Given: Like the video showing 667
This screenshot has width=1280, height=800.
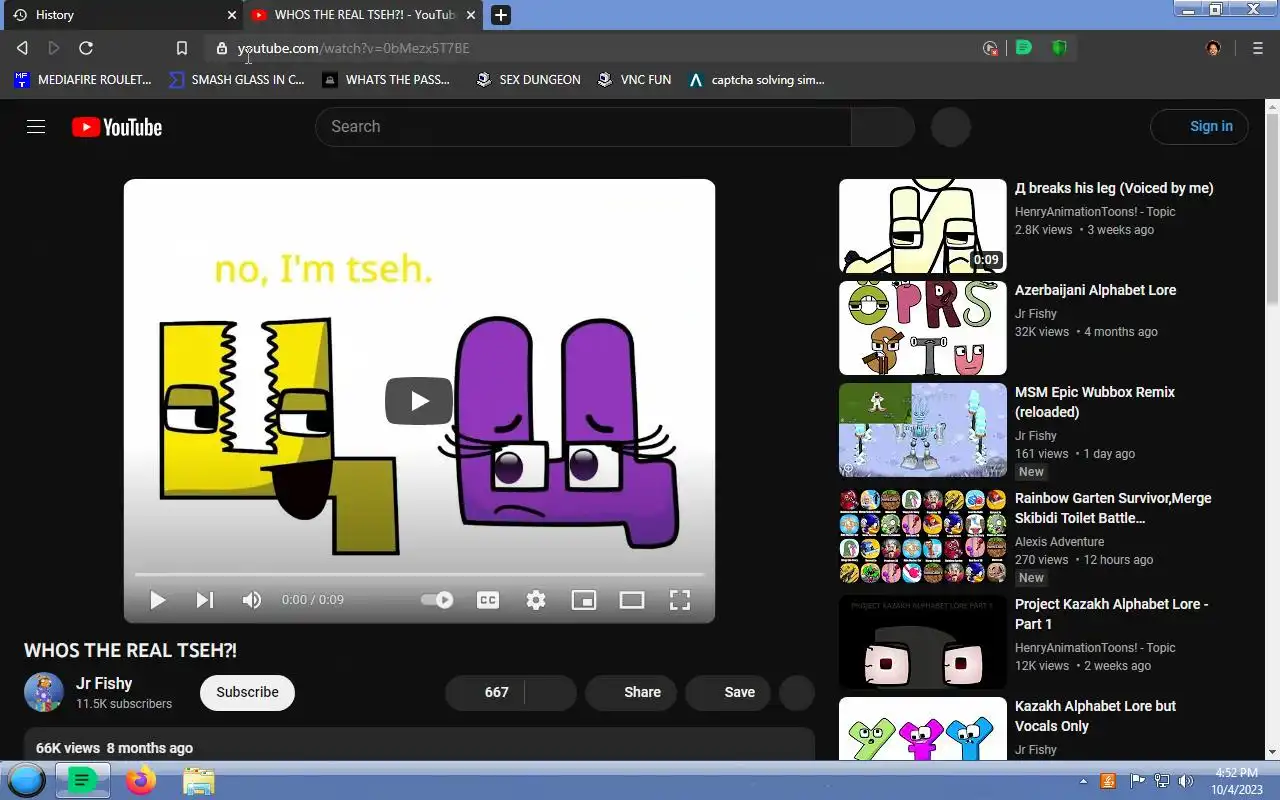Looking at the screenshot, I should (485, 692).
